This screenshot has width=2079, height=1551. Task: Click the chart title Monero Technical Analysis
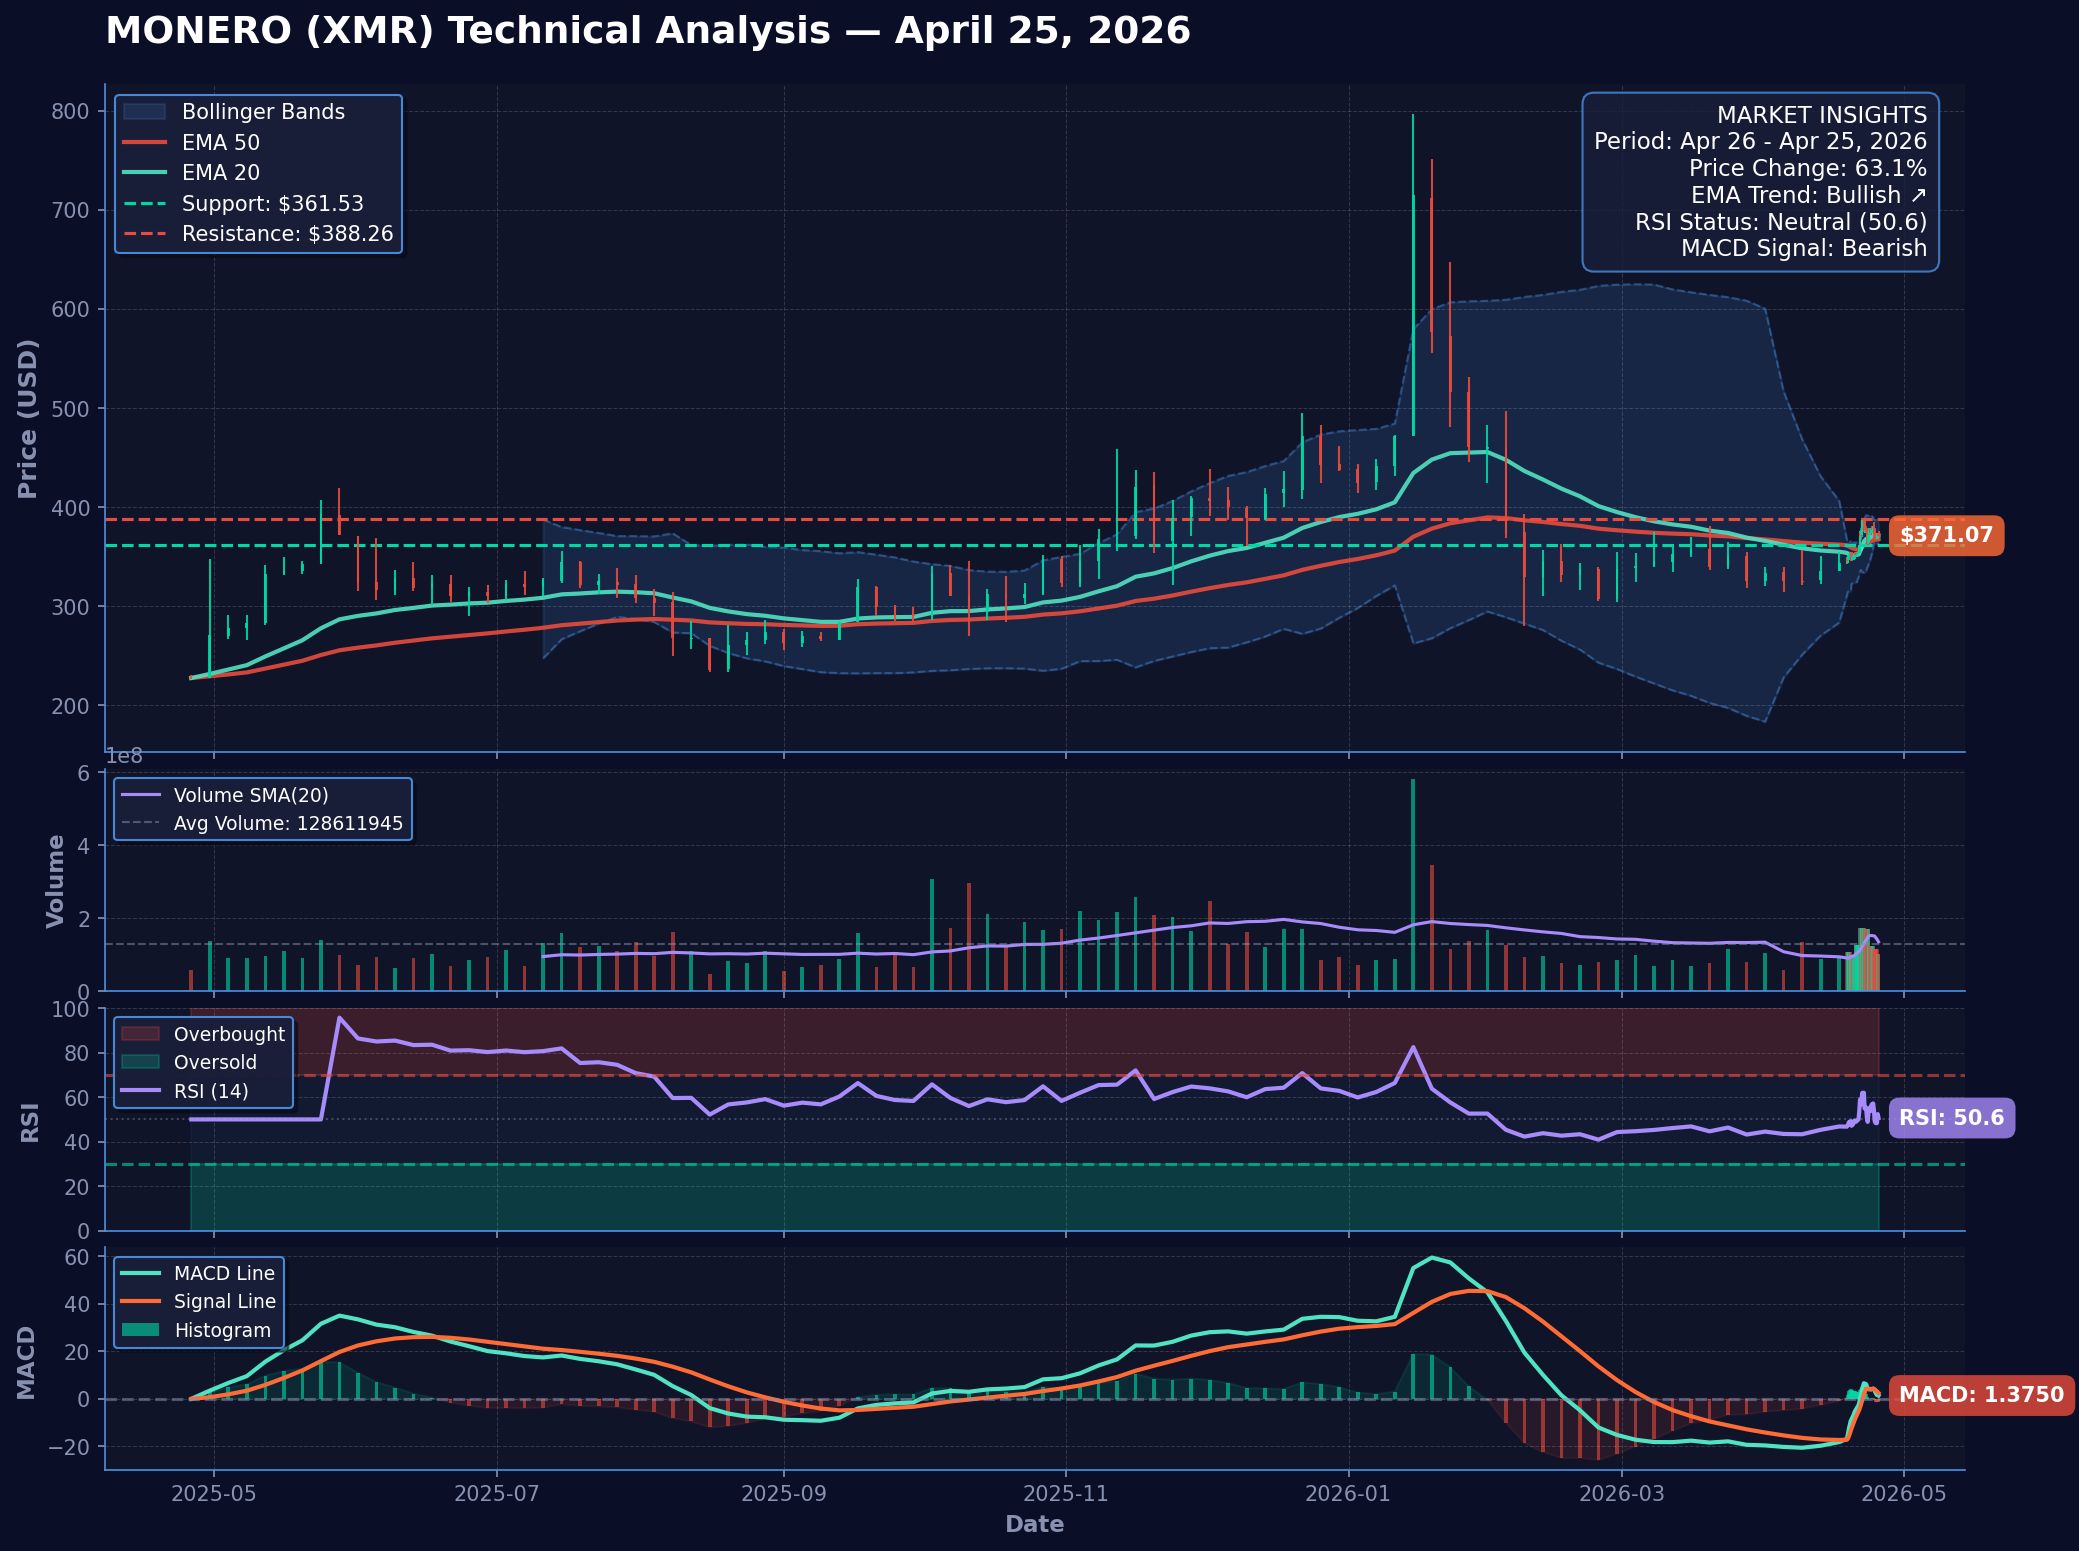click(x=647, y=31)
